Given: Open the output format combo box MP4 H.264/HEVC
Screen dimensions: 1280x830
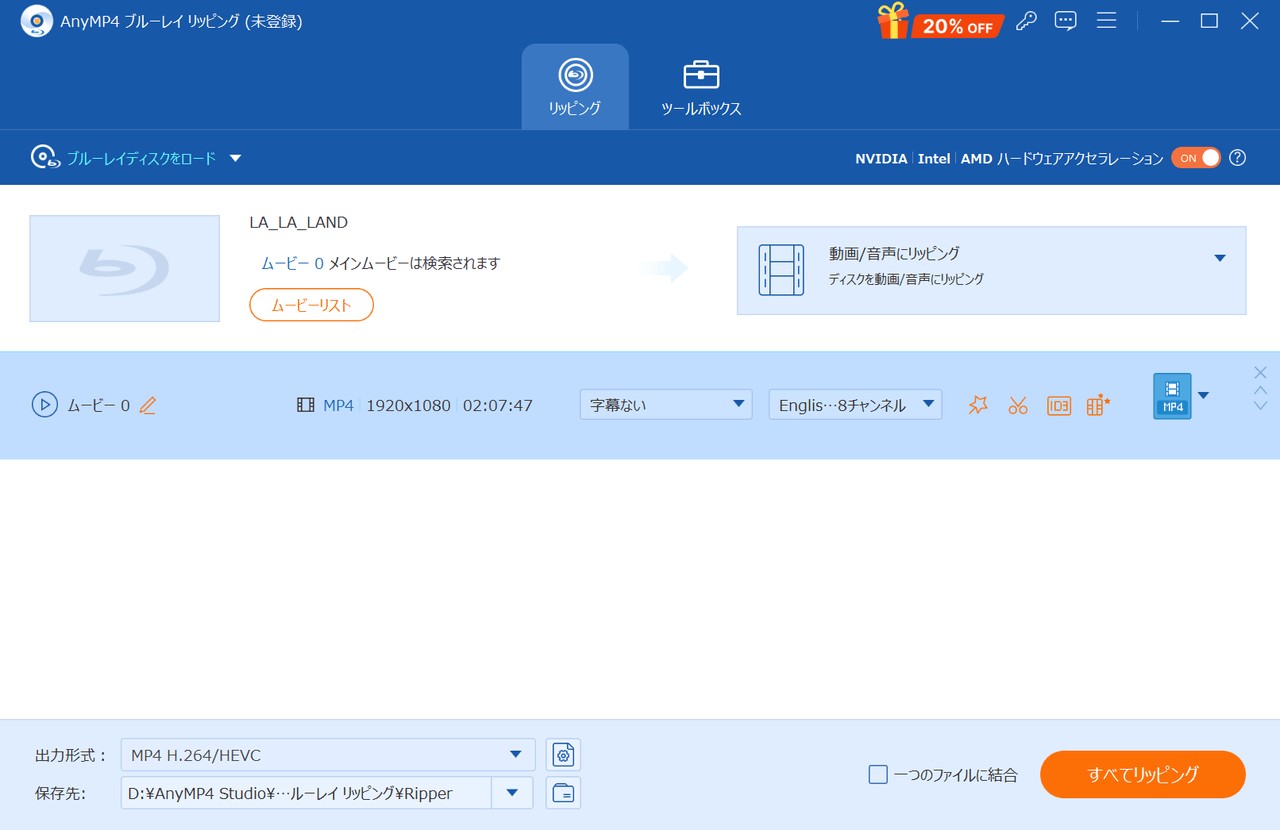Looking at the screenshot, I should click(328, 755).
